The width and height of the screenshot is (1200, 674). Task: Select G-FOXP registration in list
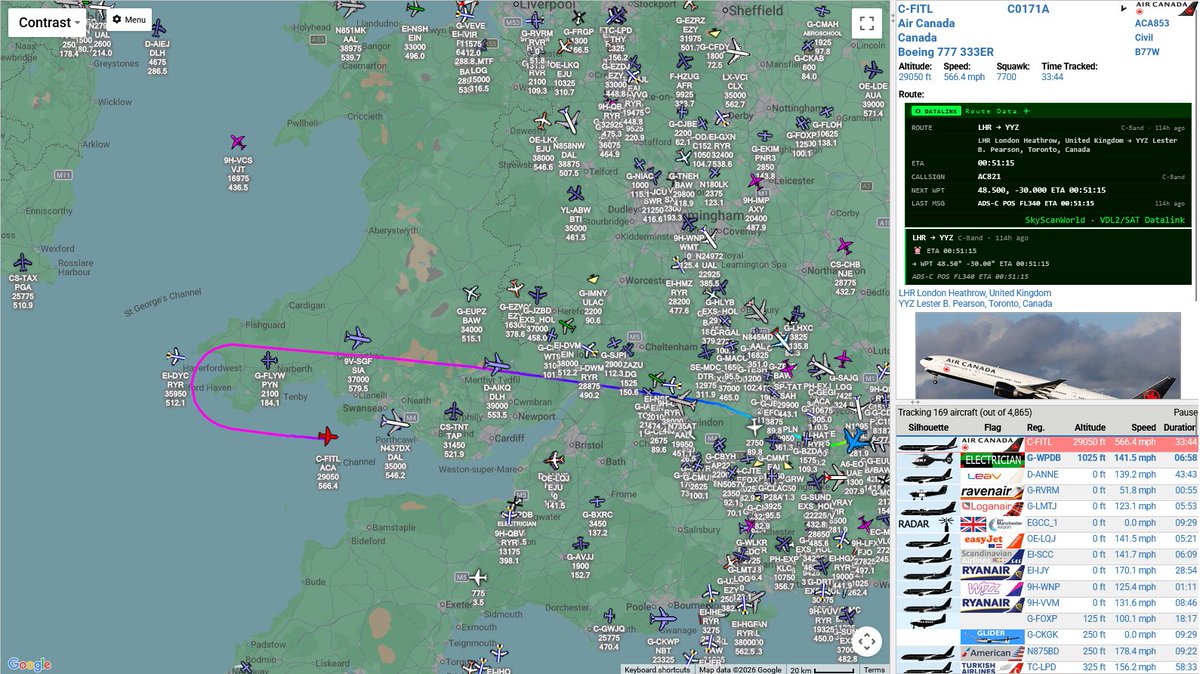(1043, 619)
